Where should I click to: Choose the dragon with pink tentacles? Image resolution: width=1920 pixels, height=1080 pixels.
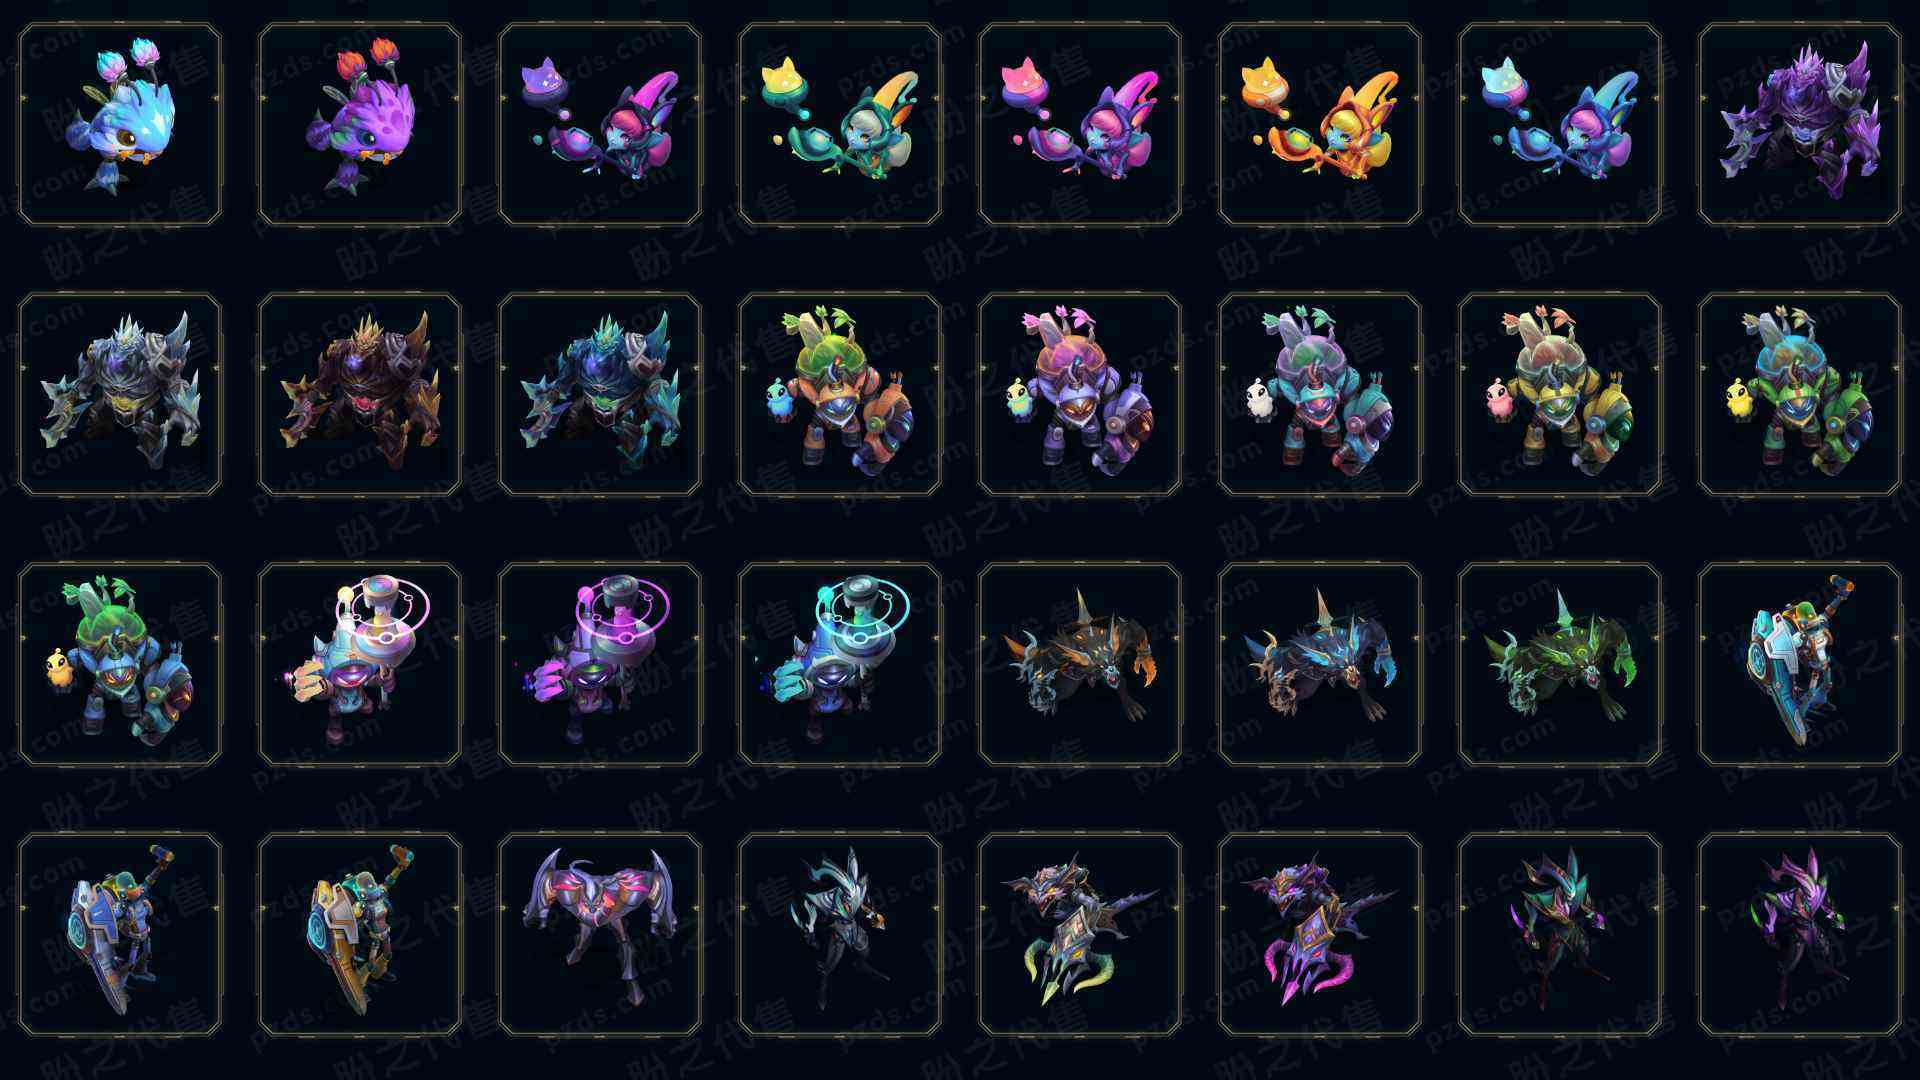click(x=1320, y=934)
